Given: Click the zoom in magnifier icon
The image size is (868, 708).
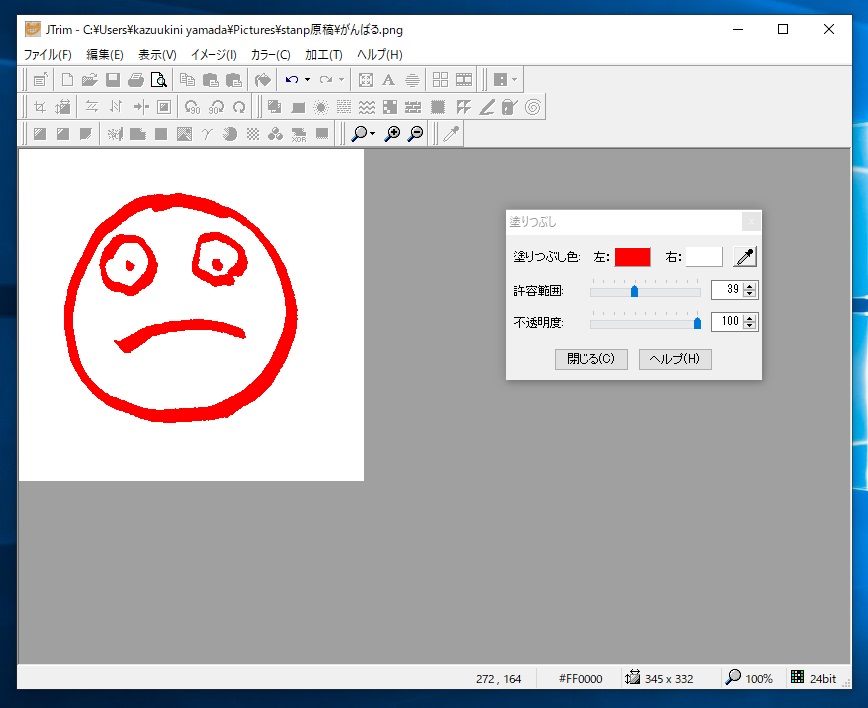Looking at the screenshot, I should [392, 134].
